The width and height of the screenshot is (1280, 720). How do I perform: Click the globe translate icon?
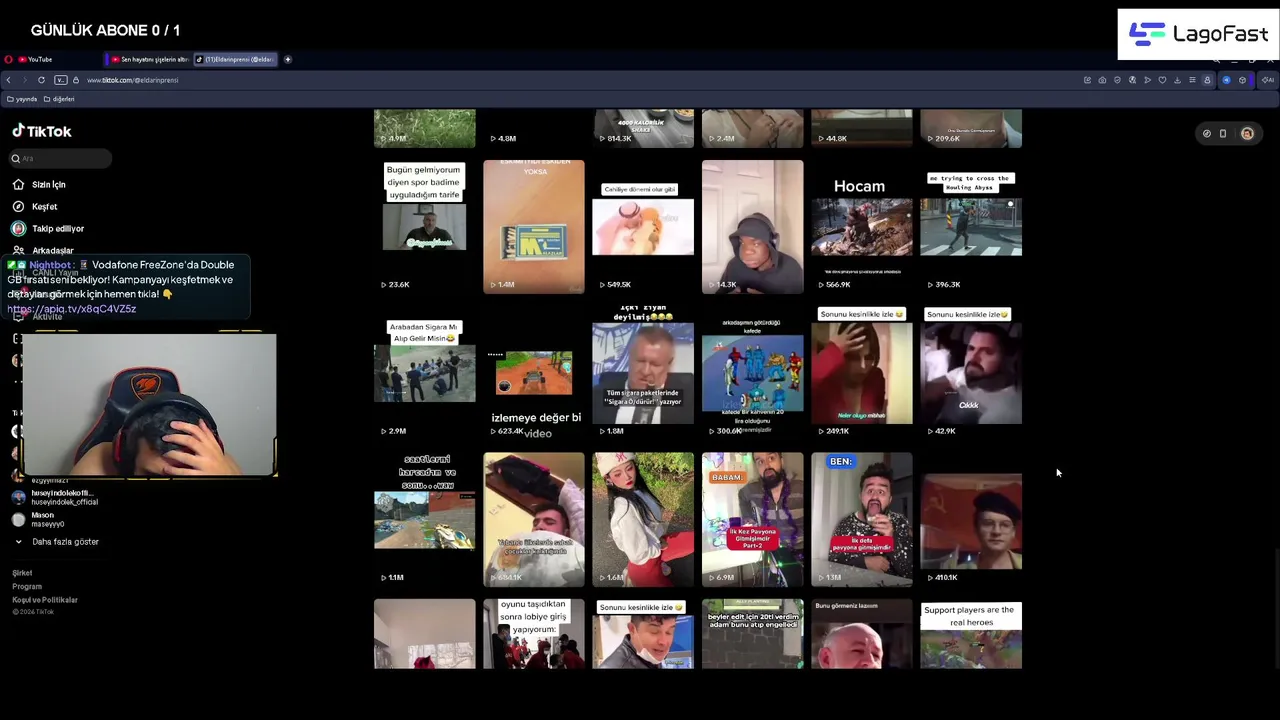pyautogui.click(x=1132, y=80)
